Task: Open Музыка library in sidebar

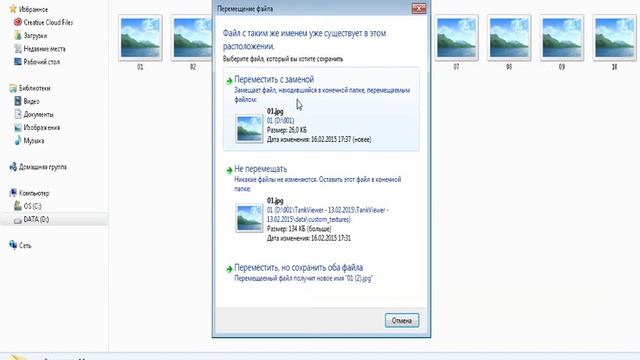Action: coord(34,140)
